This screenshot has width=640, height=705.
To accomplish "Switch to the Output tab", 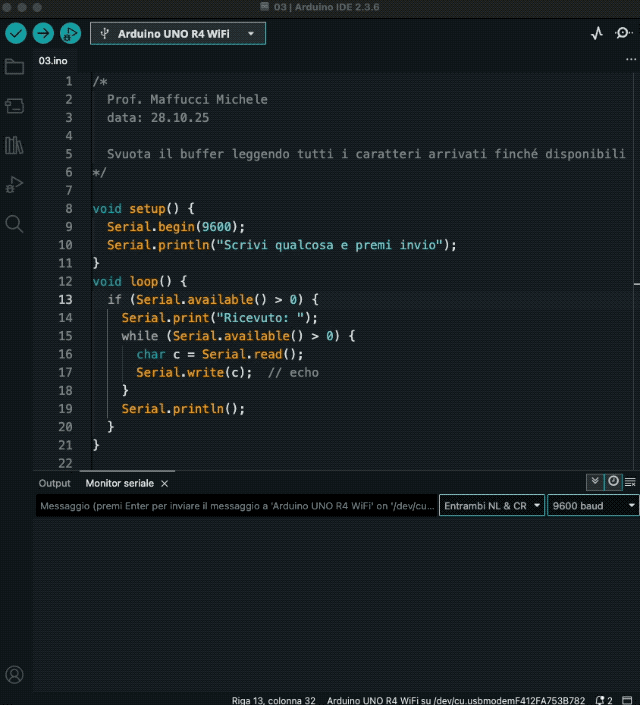I will pyautogui.click(x=54, y=483).
